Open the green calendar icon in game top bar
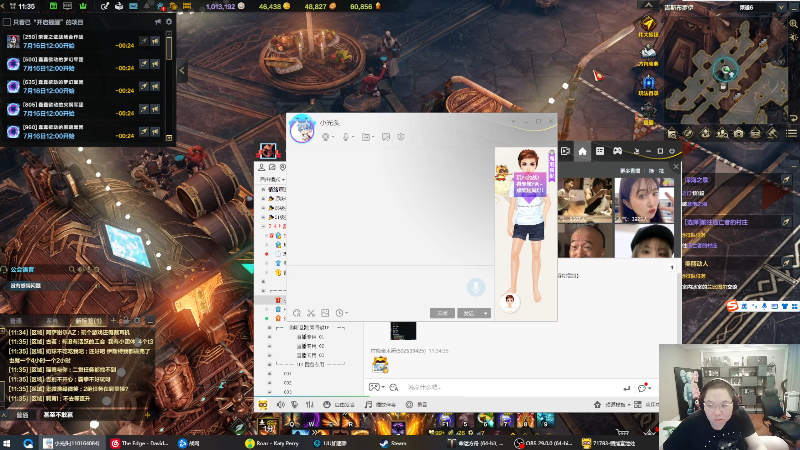 point(53,6)
